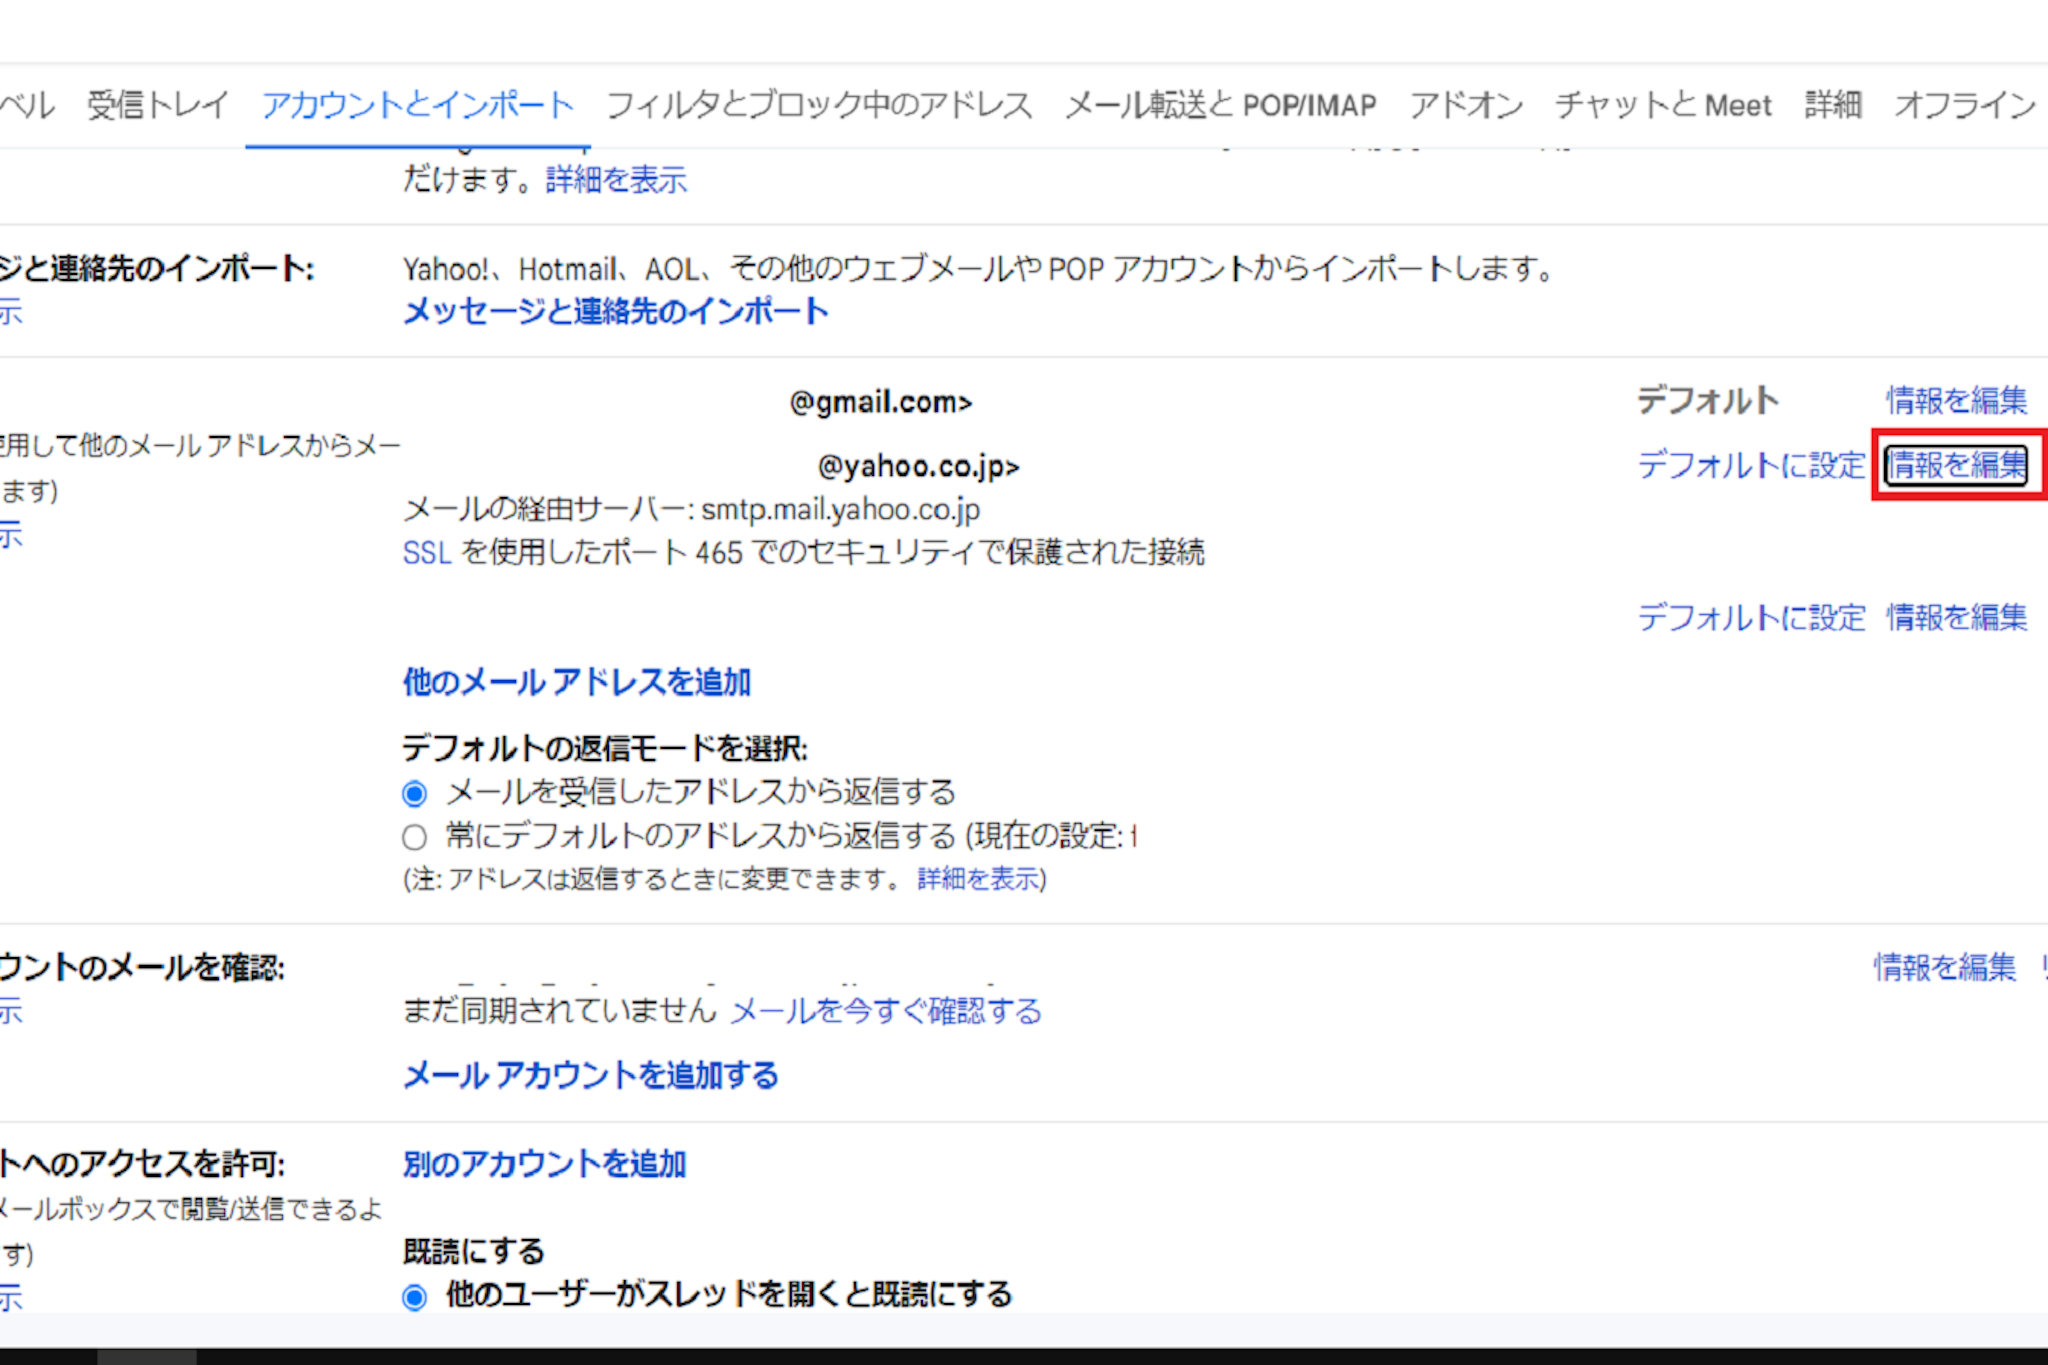
Task: Select 他のユーザーがスレッドを開くと既読にする radio button
Action: coord(414,1297)
